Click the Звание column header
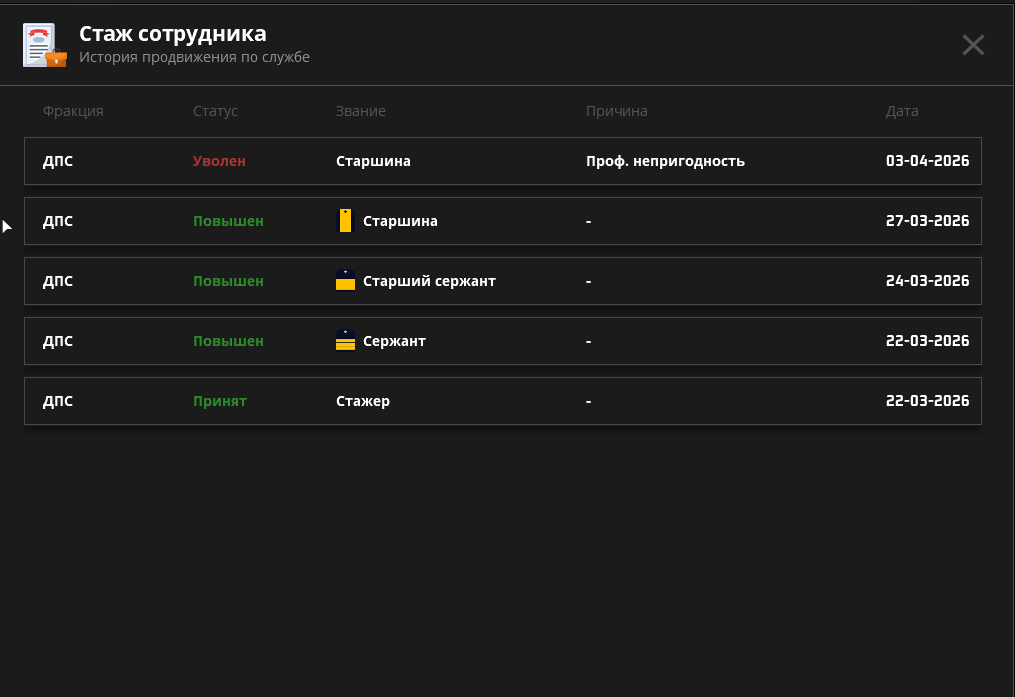1015x697 pixels. click(360, 111)
